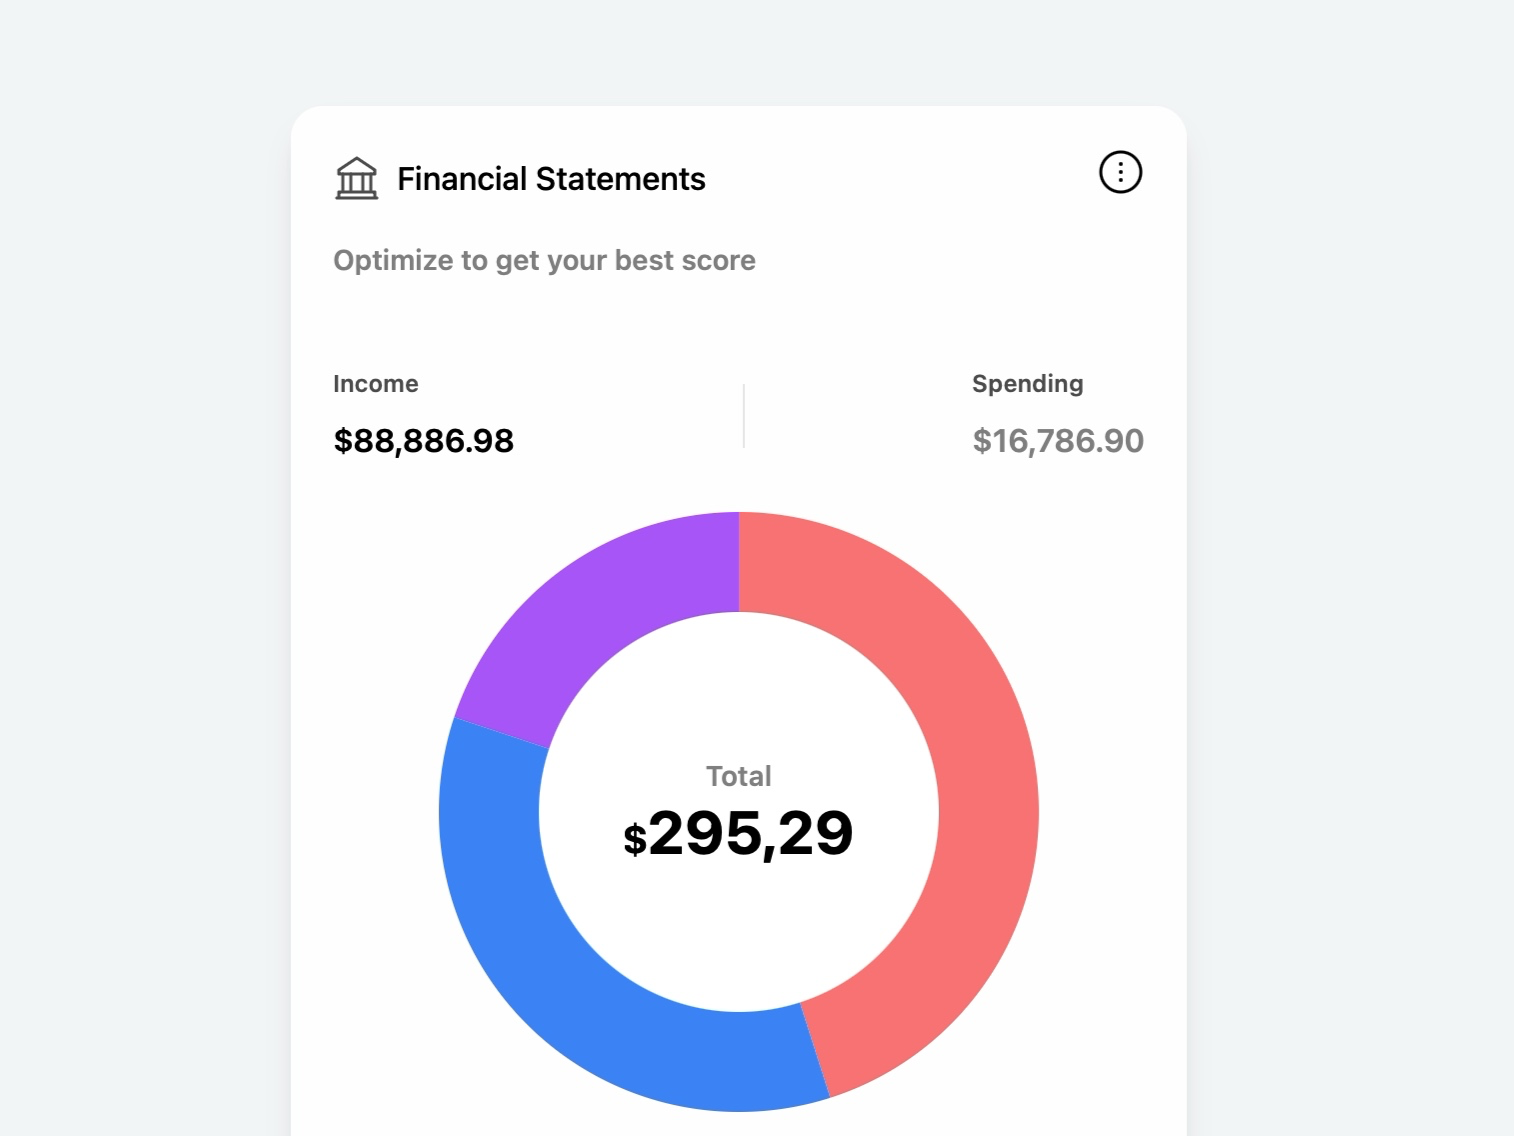
Task: Click the bank building icon
Action: tap(356, 178)
